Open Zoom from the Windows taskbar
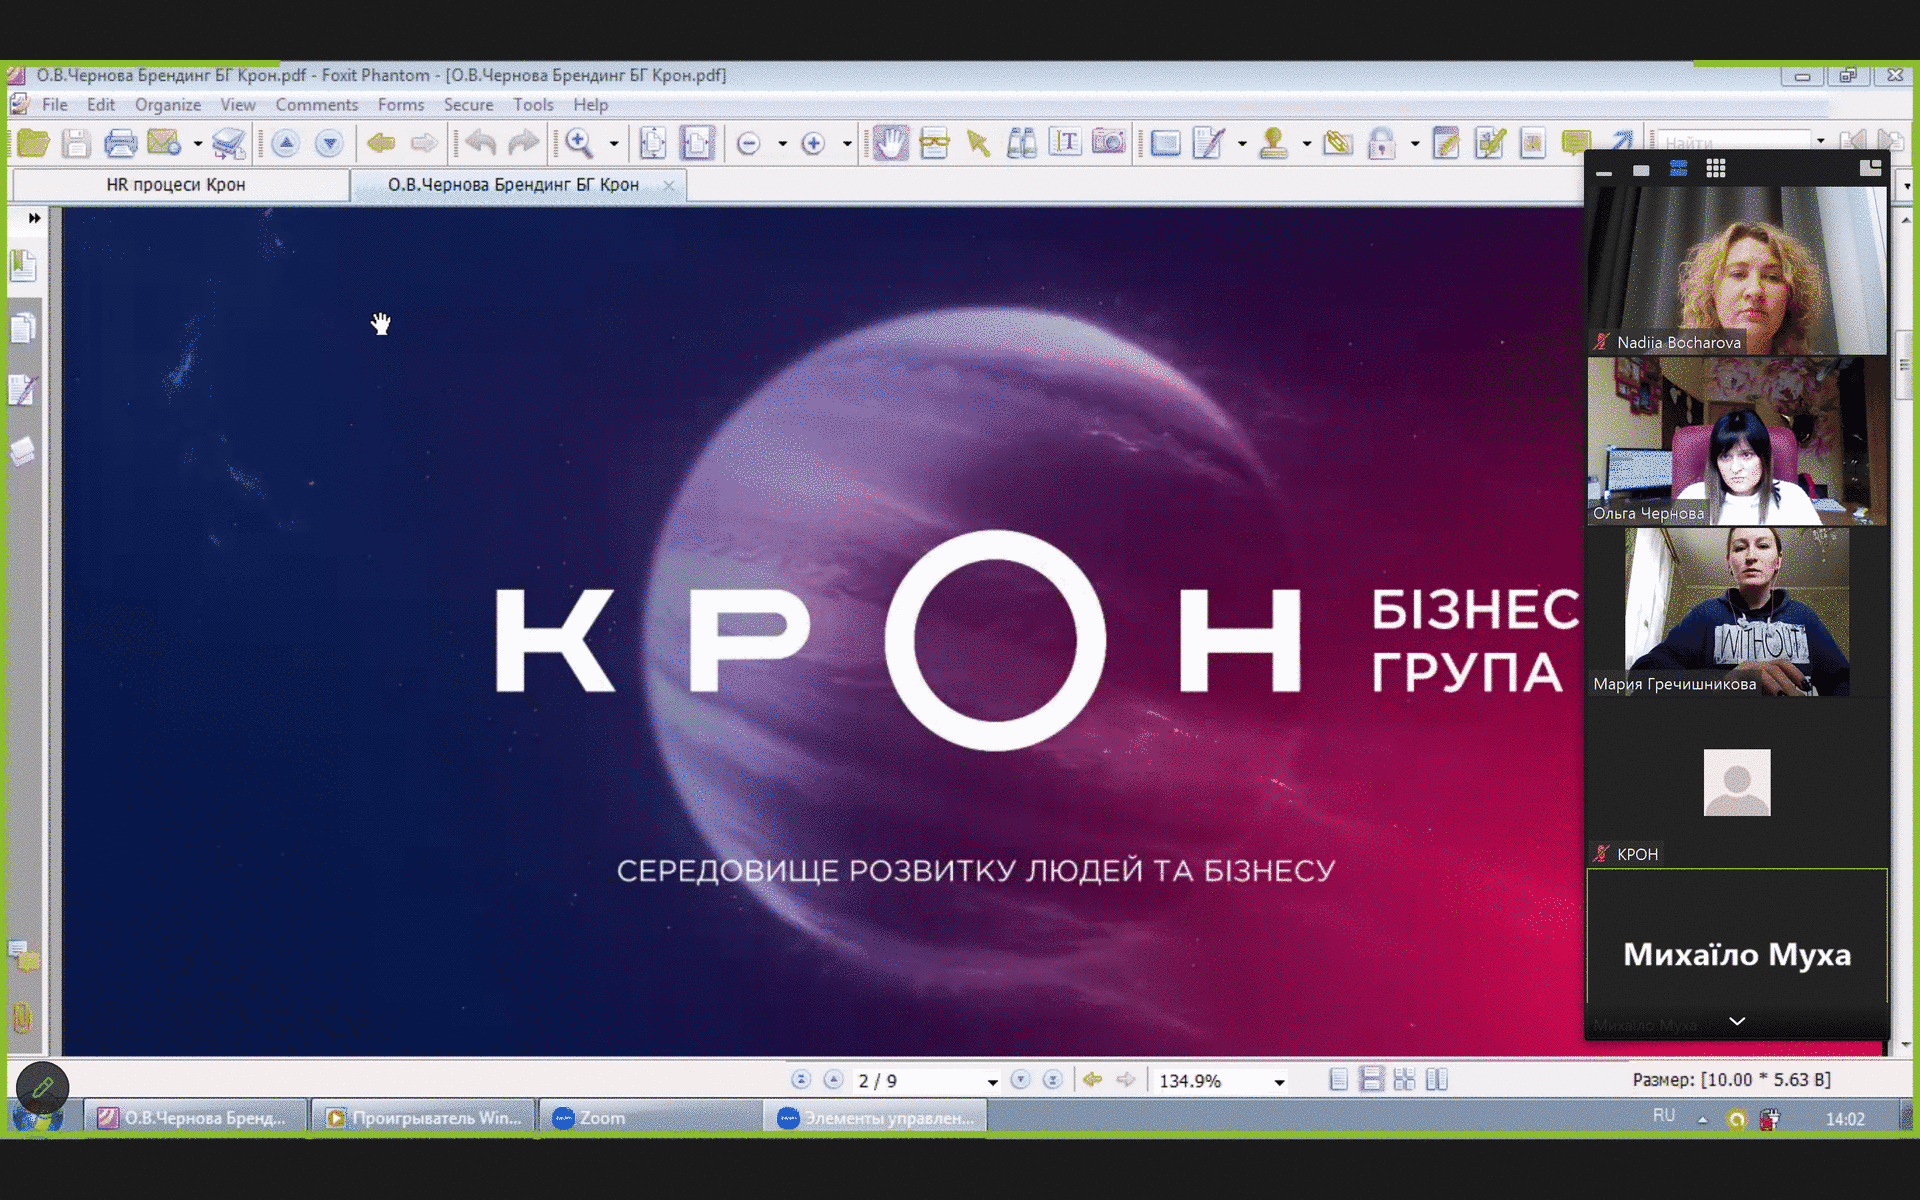The image size is (1920, 1200). click(x=602, y=1118)
